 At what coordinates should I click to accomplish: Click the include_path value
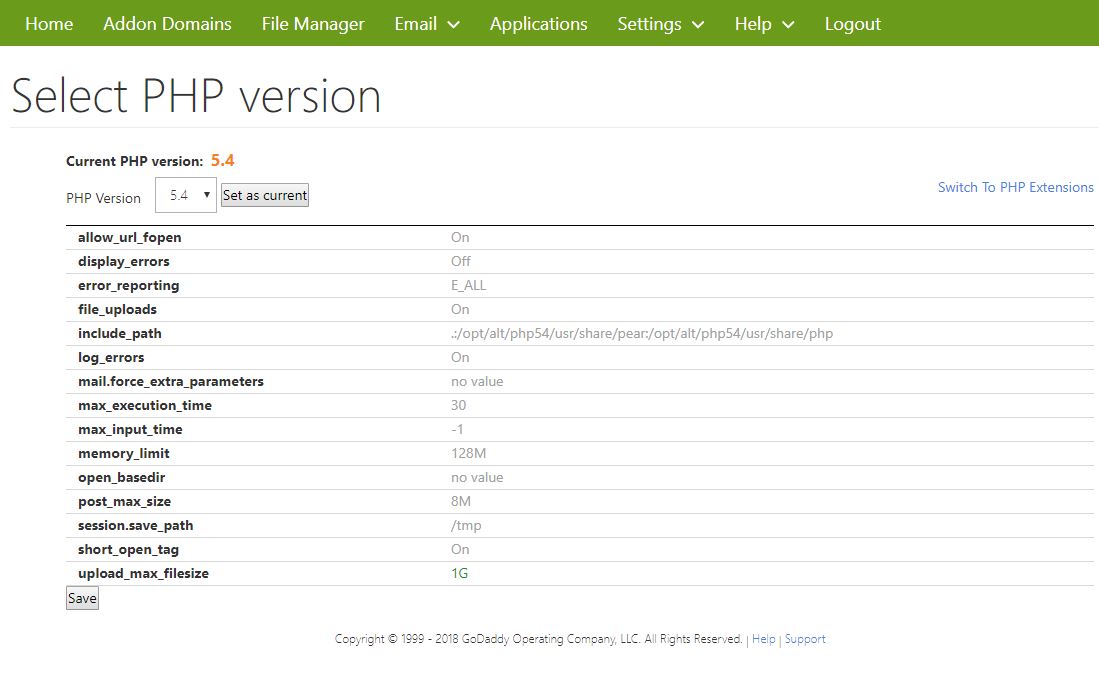coord(642,334)
